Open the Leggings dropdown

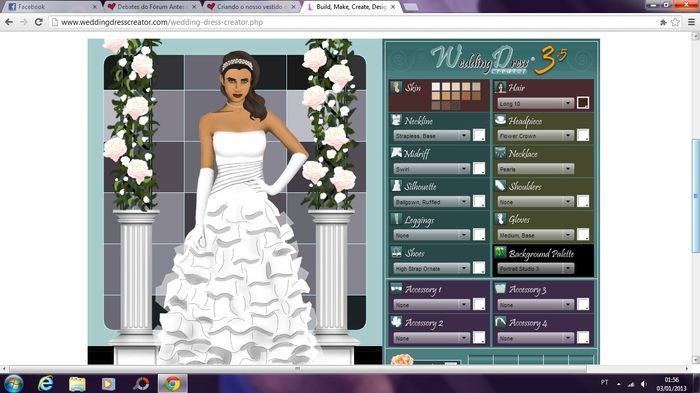431,235
